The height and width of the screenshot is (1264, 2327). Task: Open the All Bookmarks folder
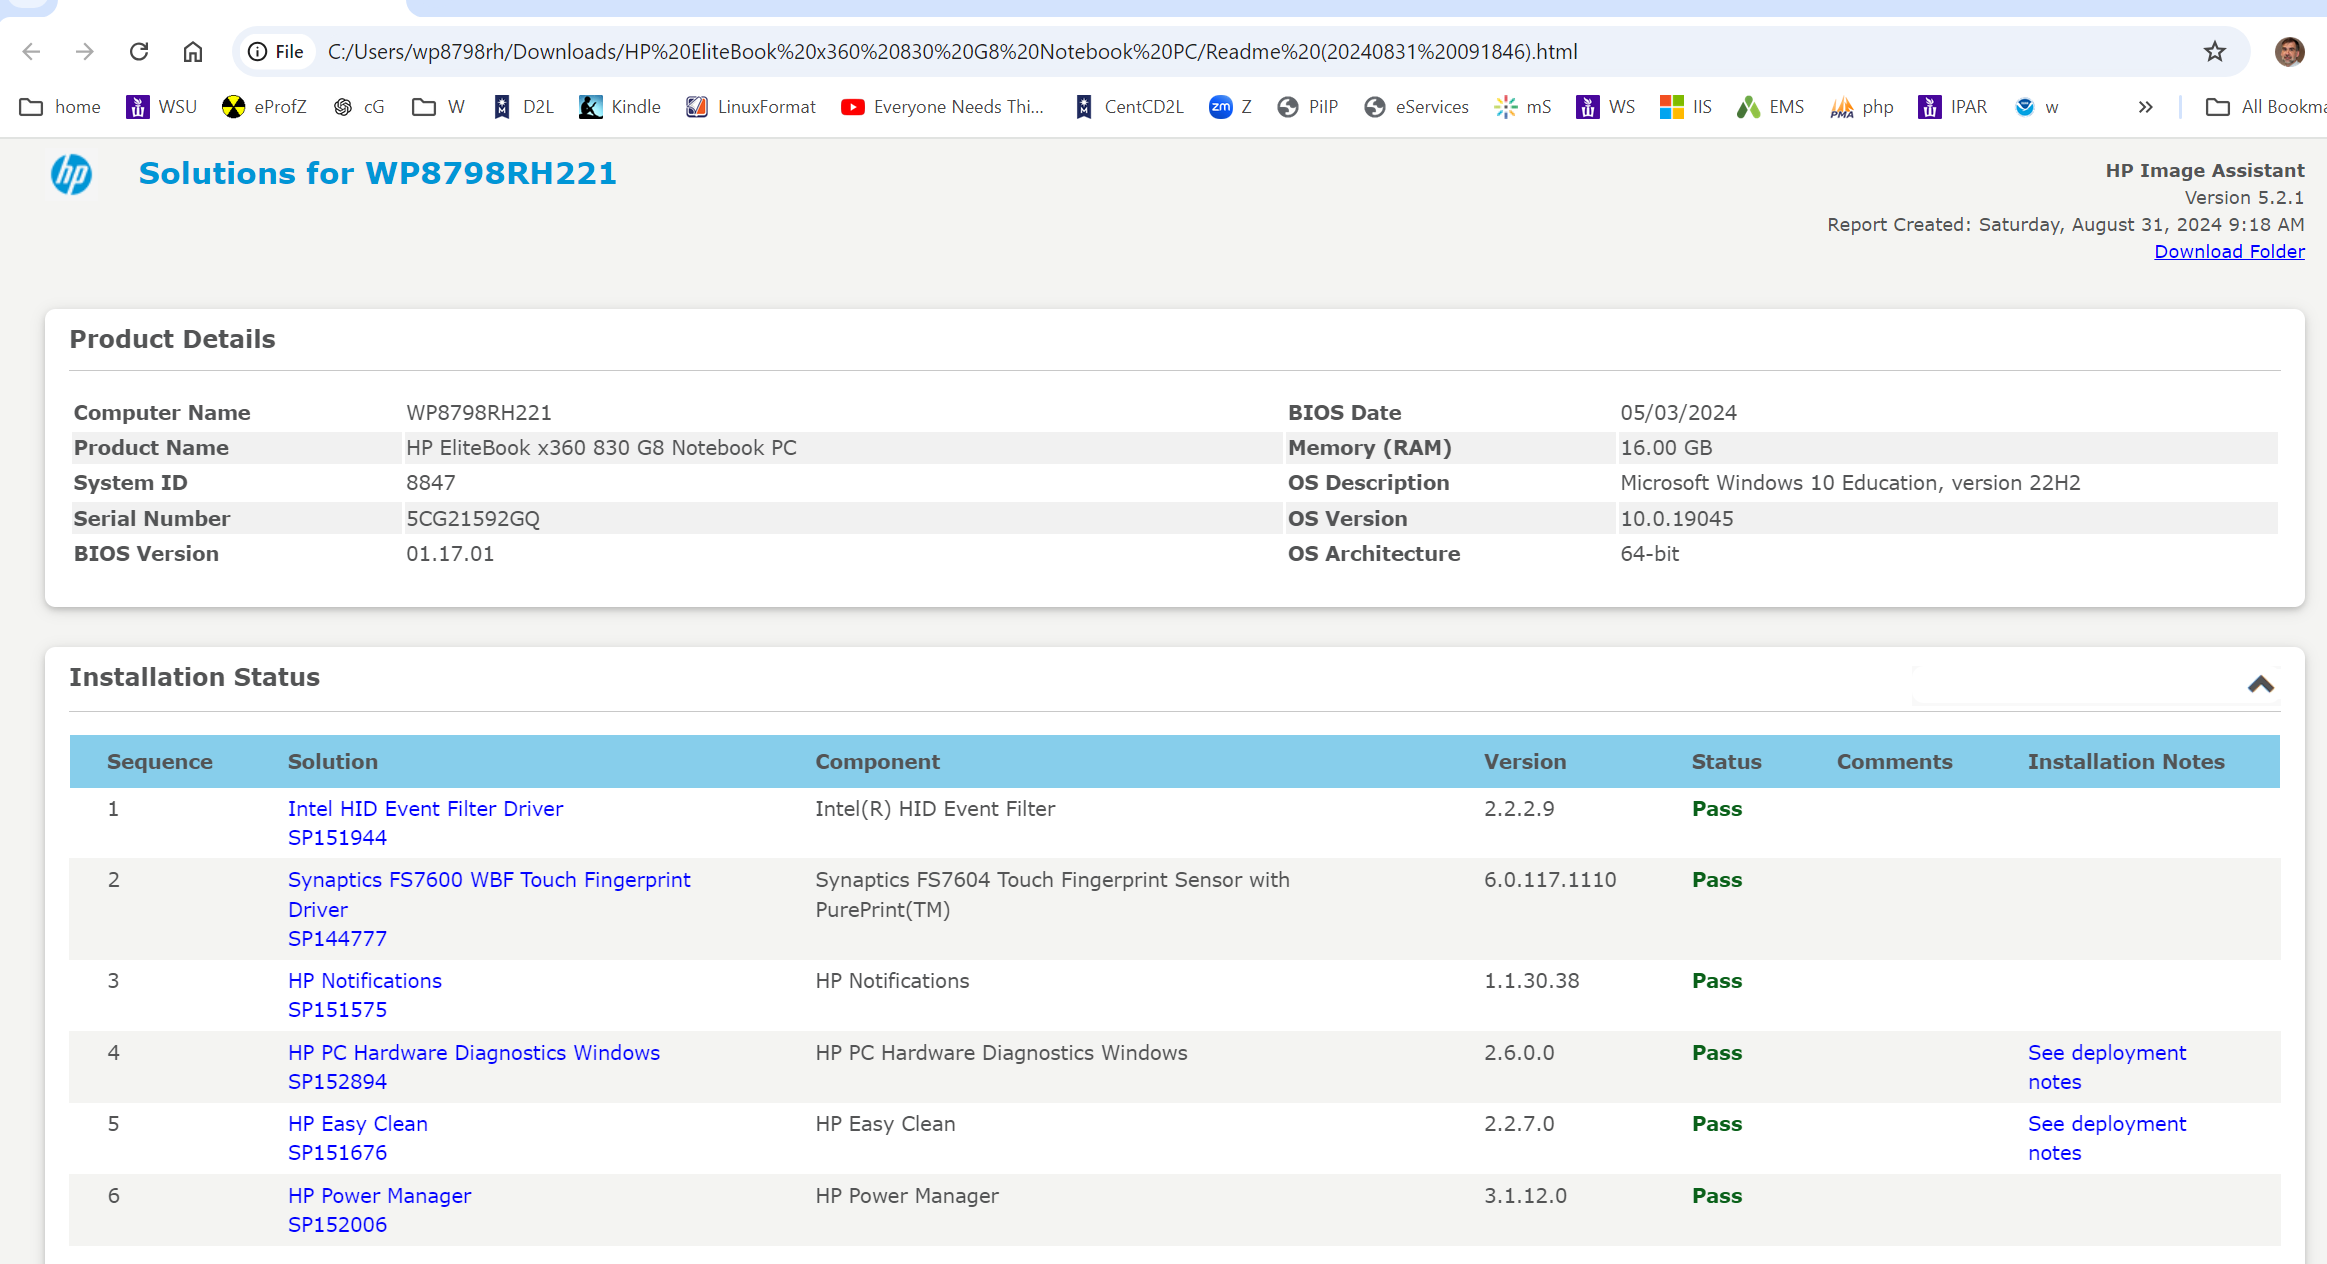2266,107
